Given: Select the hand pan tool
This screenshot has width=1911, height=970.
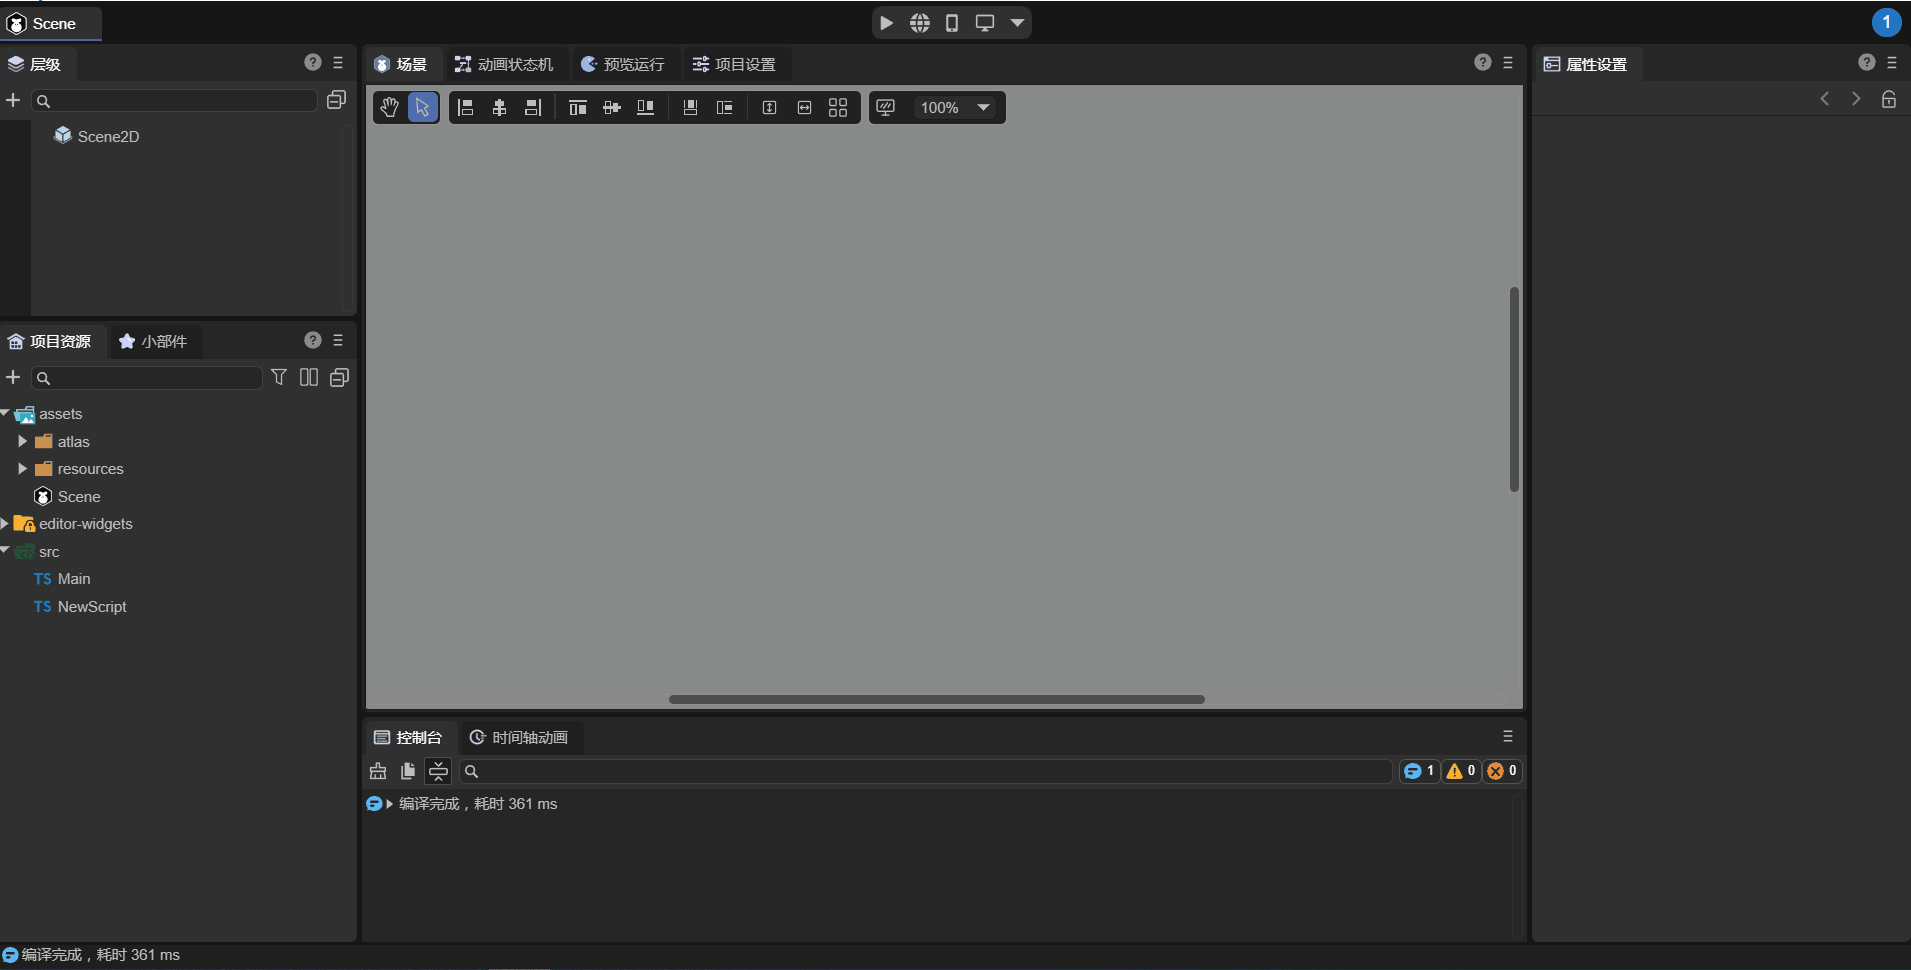Looking at the screenshot, I should pyautogui.click(x=390, y=108).
